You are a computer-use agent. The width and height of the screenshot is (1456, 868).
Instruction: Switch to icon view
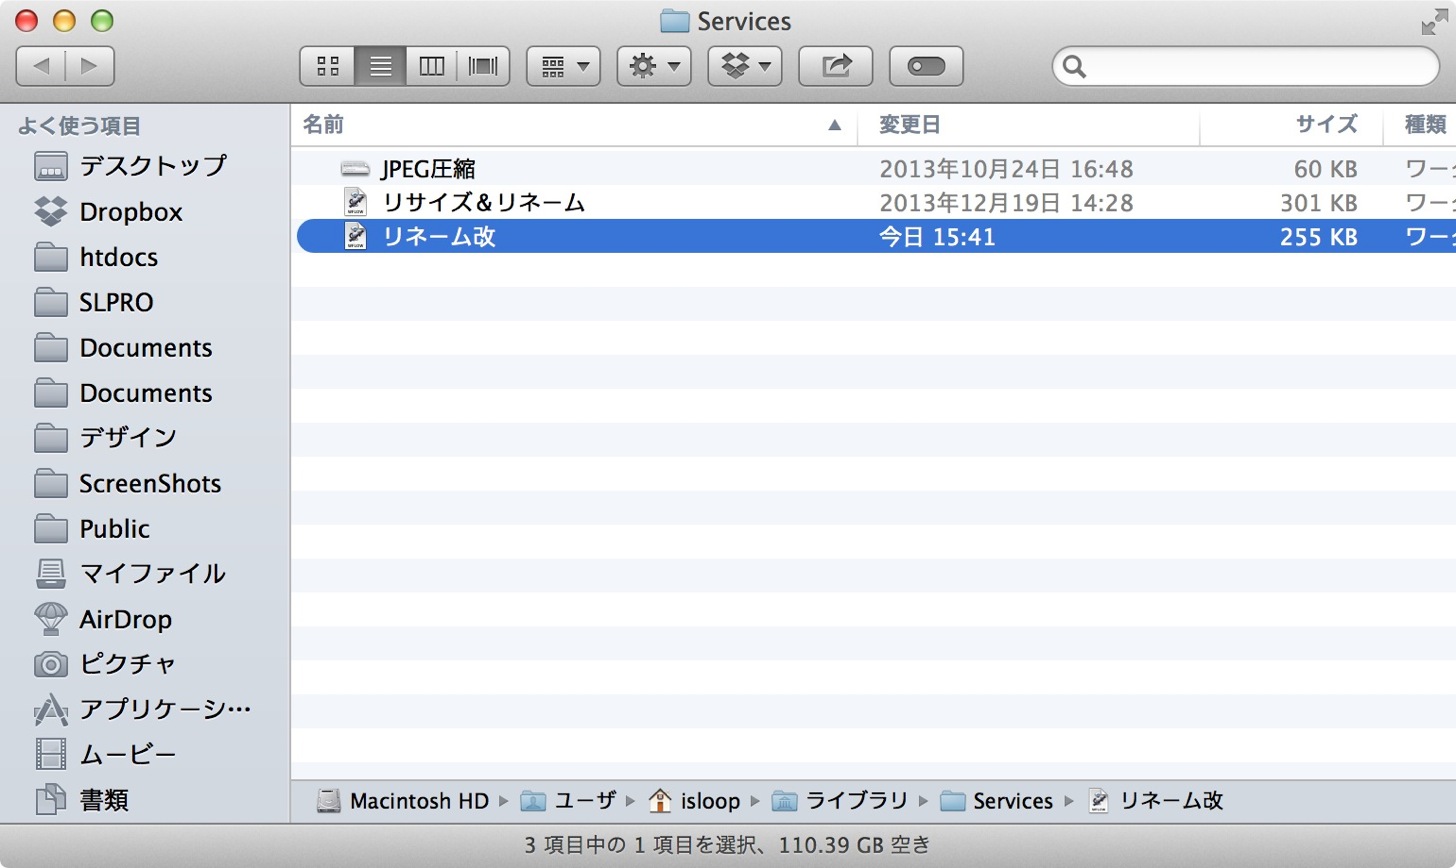[328, 66]
